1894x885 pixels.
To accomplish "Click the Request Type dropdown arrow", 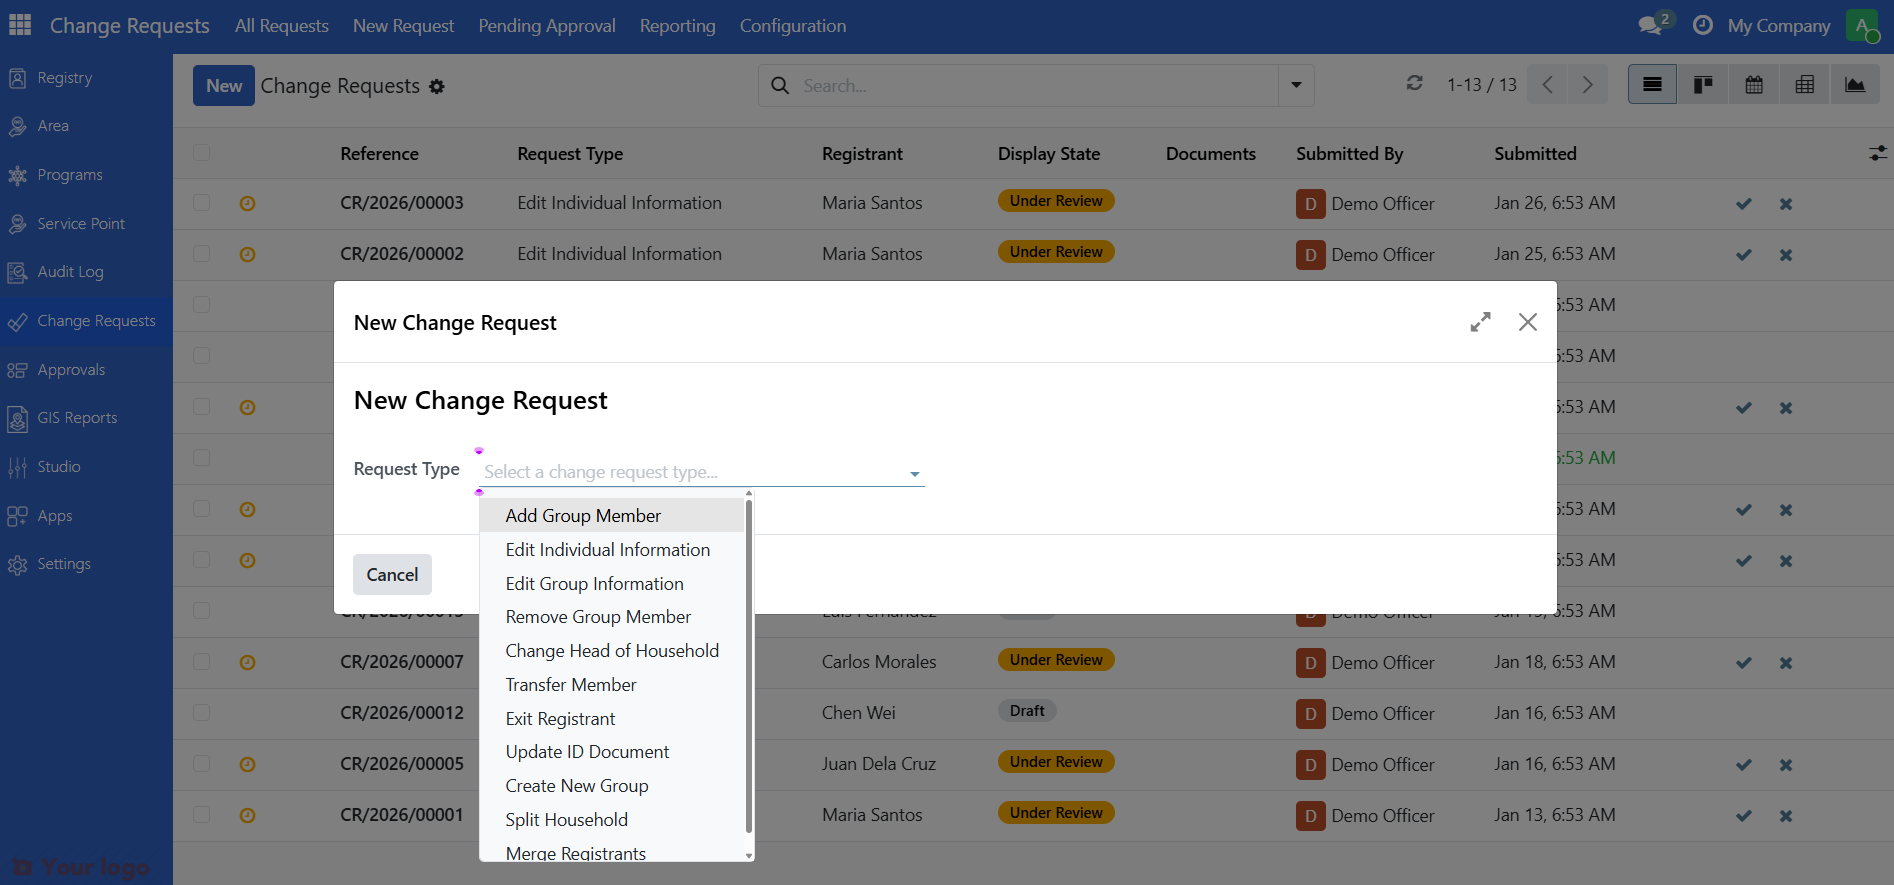I will tap(914, 474).
